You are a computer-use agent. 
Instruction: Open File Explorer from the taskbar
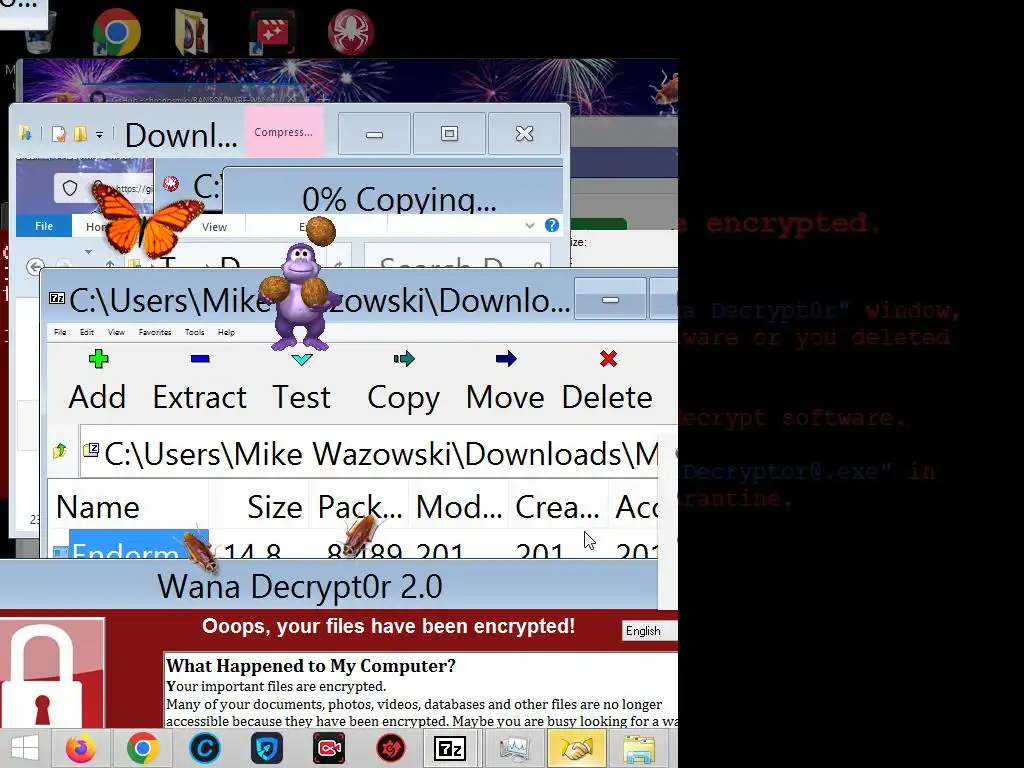click(x=639, y=748)
